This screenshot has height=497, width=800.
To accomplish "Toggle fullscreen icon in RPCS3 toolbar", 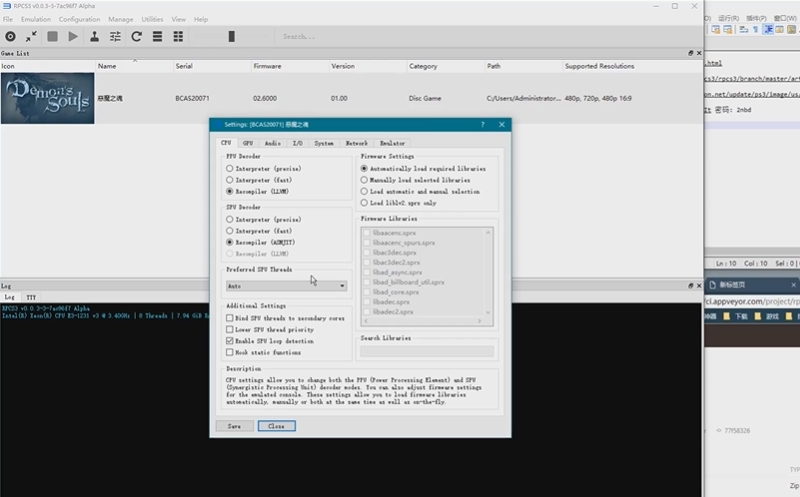I will tap(31, 36).
